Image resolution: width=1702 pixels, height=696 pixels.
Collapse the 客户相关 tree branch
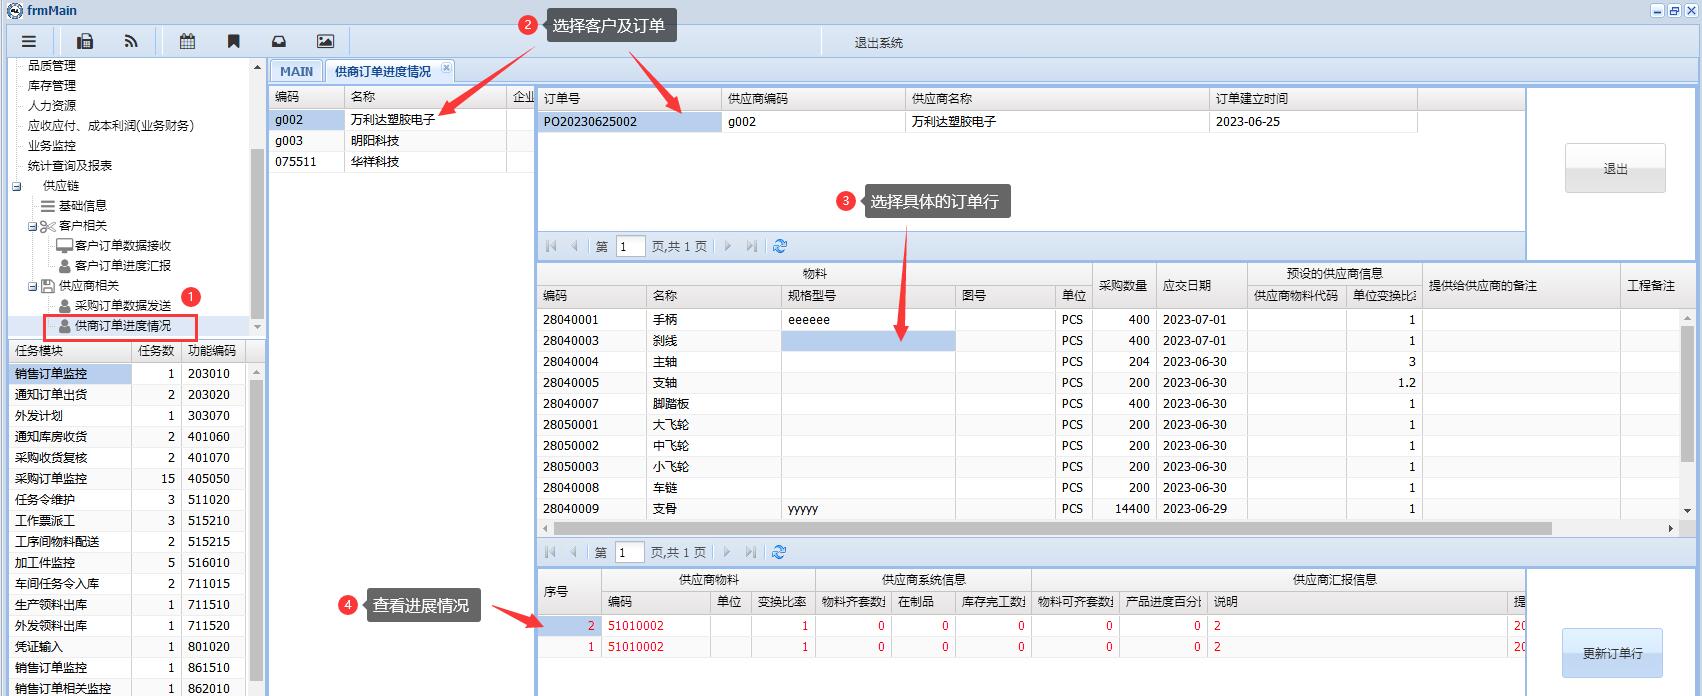click(x=33, y=226)
